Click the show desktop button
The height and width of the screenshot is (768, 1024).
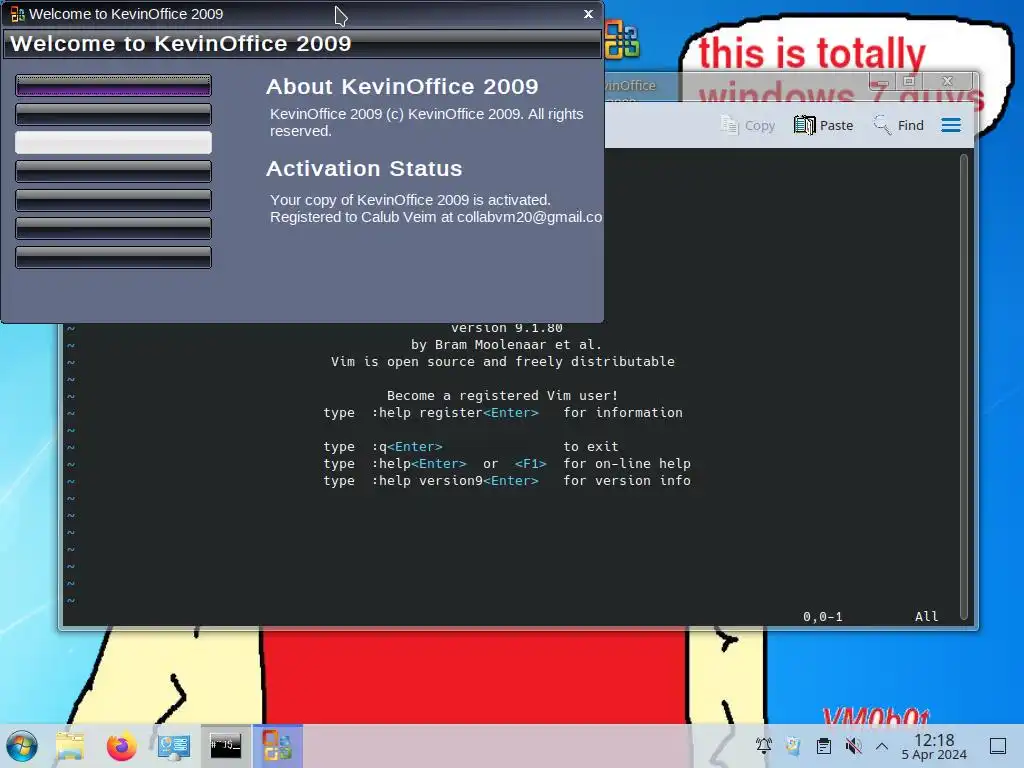[998, 745]
